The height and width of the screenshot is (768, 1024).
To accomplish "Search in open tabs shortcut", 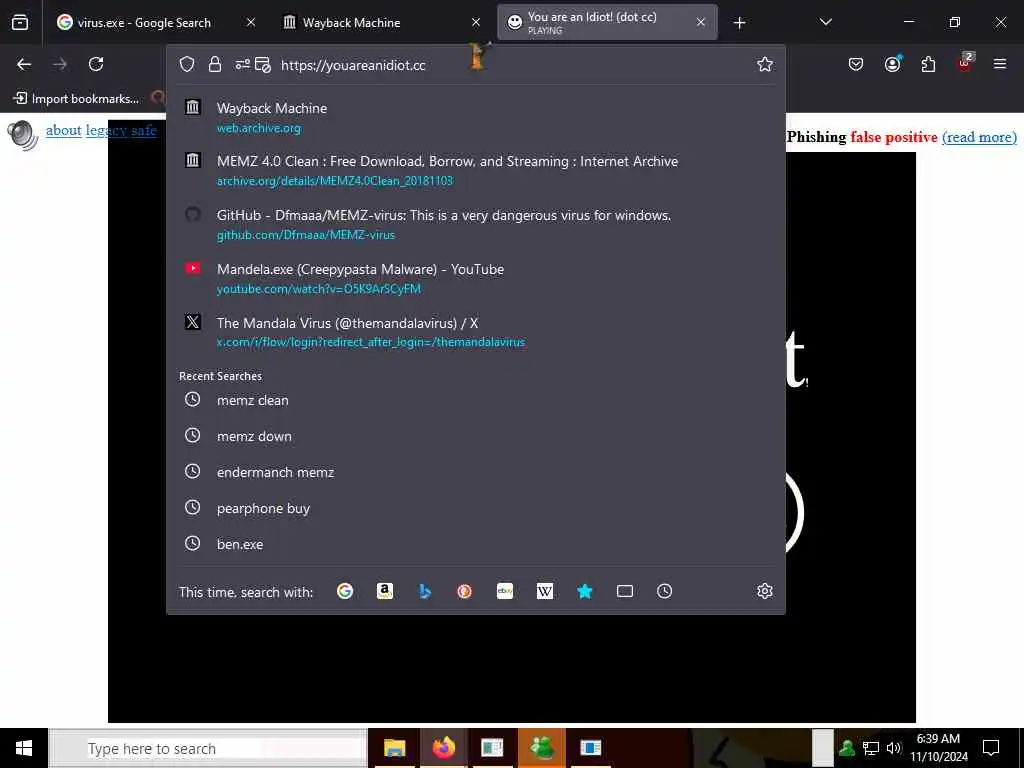I will pos(624,591).
